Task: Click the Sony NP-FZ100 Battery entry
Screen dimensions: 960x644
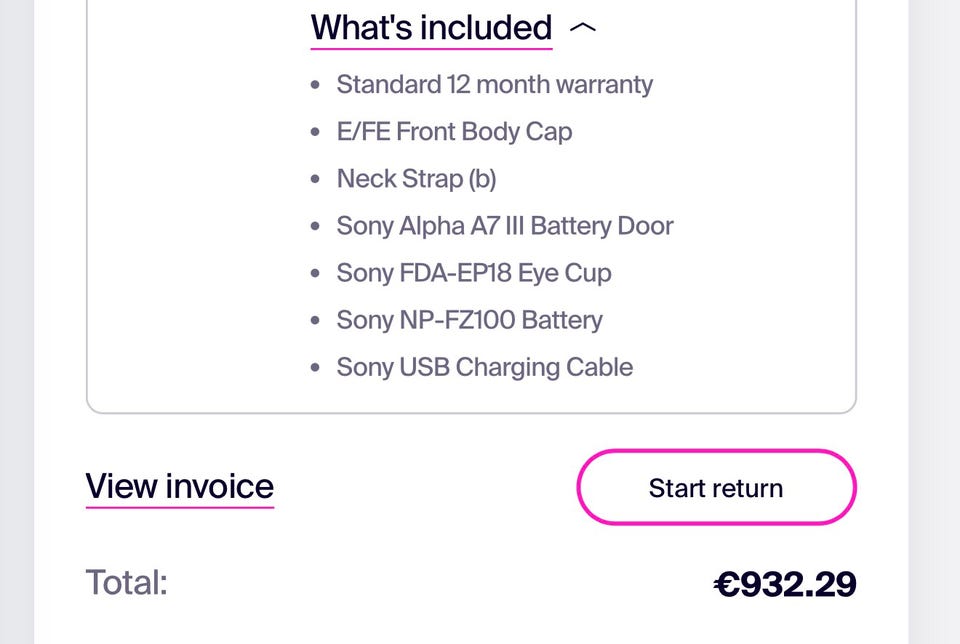Action: pos(469,320)
